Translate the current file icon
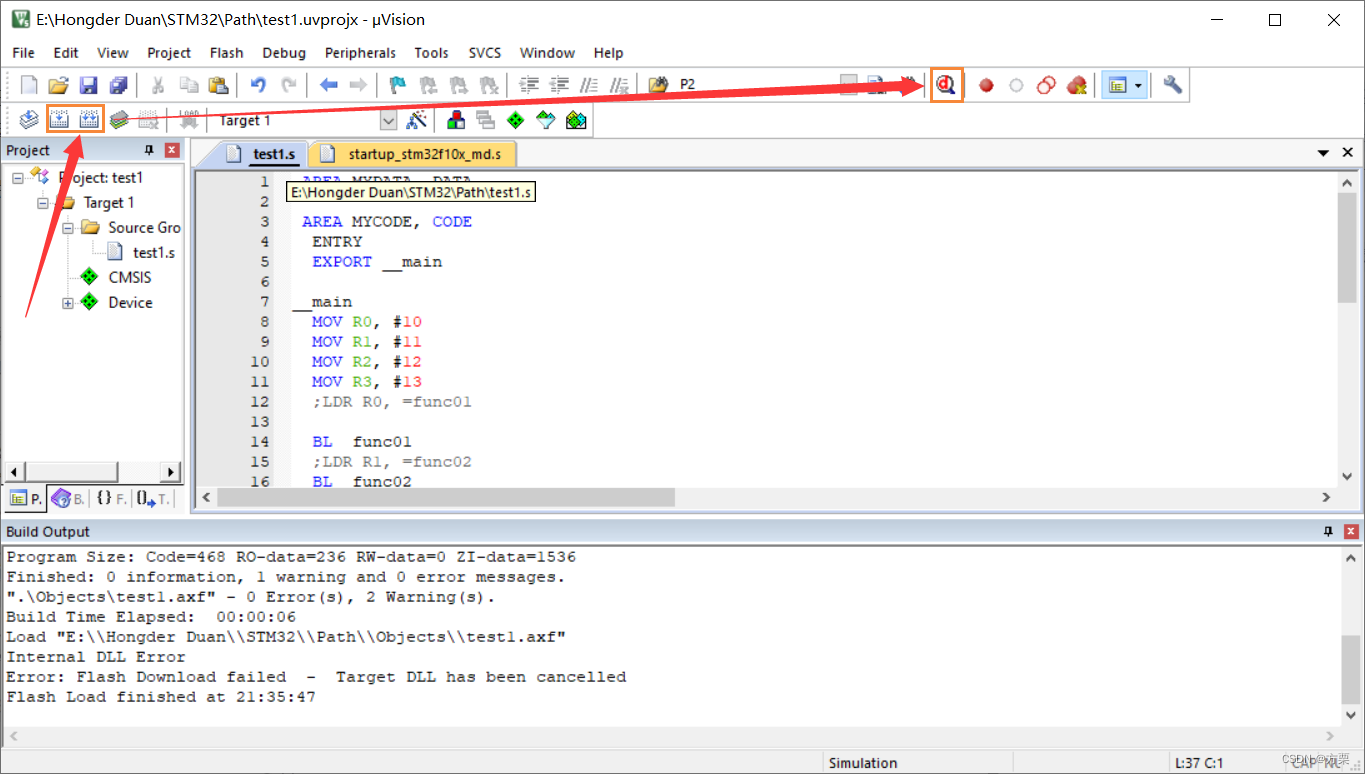Screen dimensions: 1365x774 tap(29, 120)
